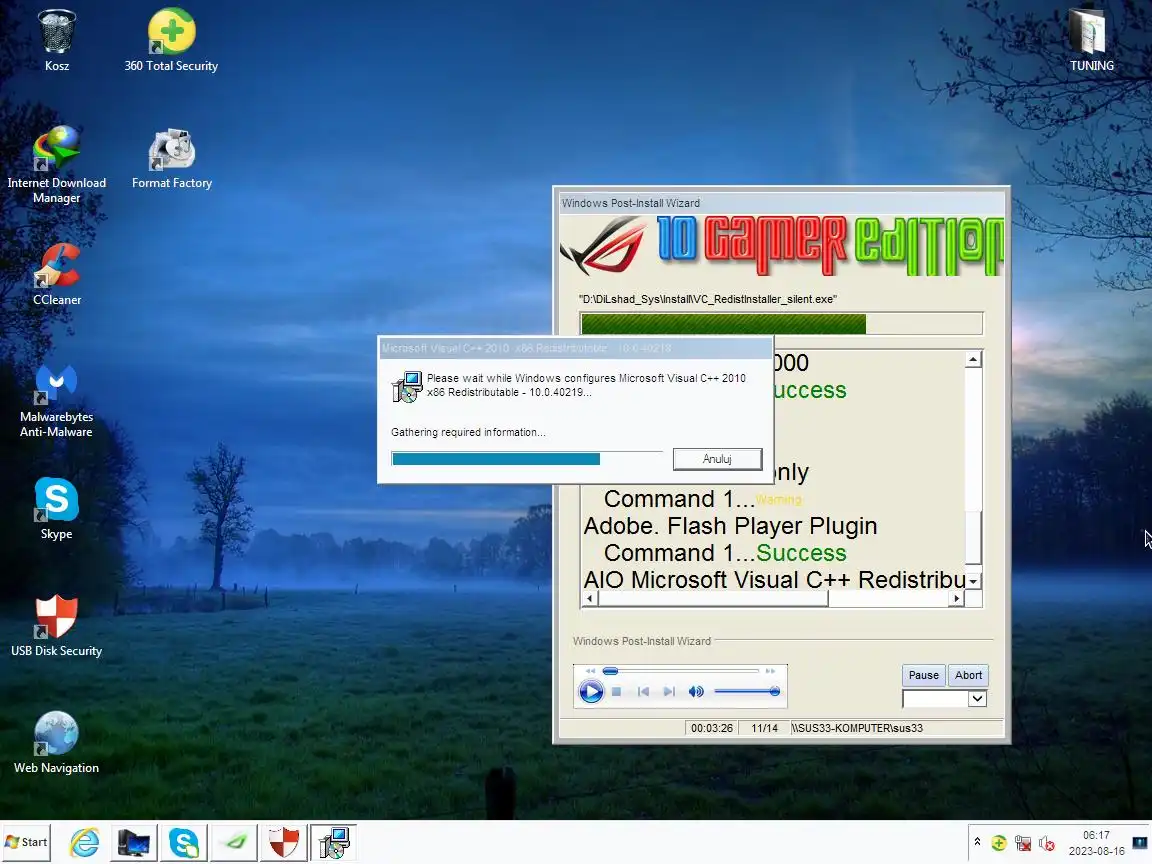Click the 10 Gamer Edition banner

[x=782, y=245]
